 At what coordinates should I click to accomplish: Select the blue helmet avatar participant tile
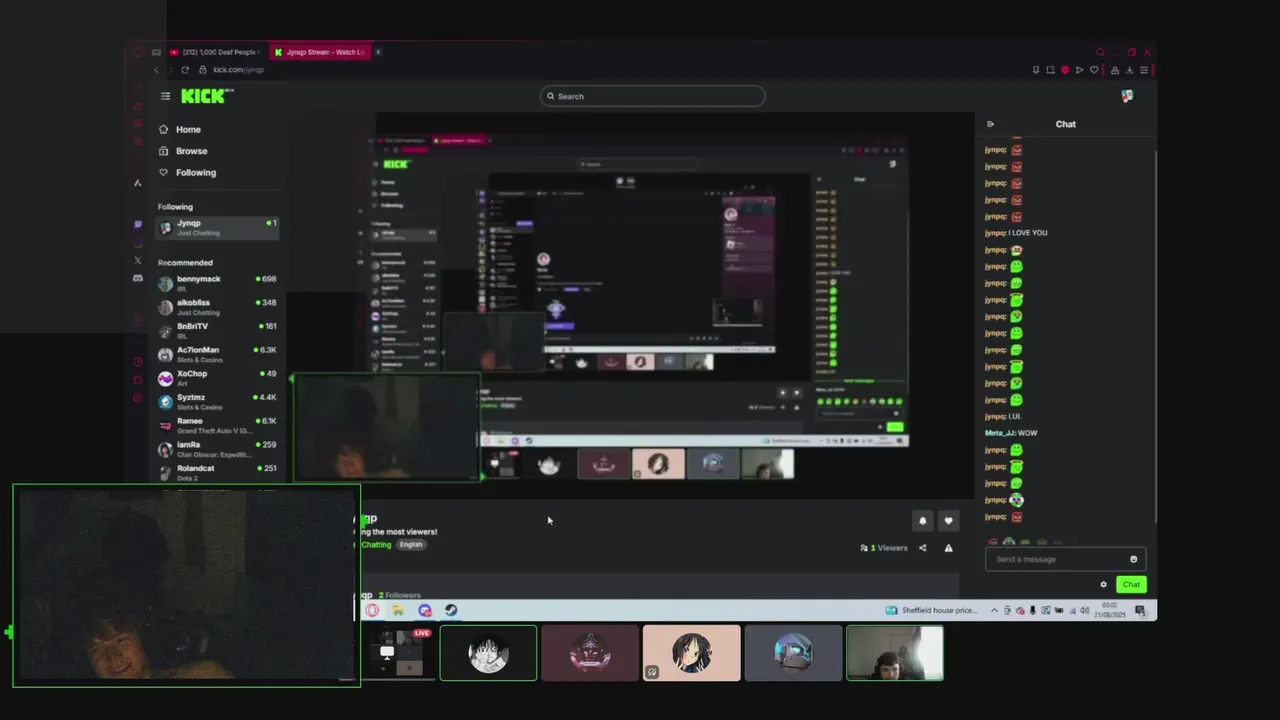pos(793,653)
